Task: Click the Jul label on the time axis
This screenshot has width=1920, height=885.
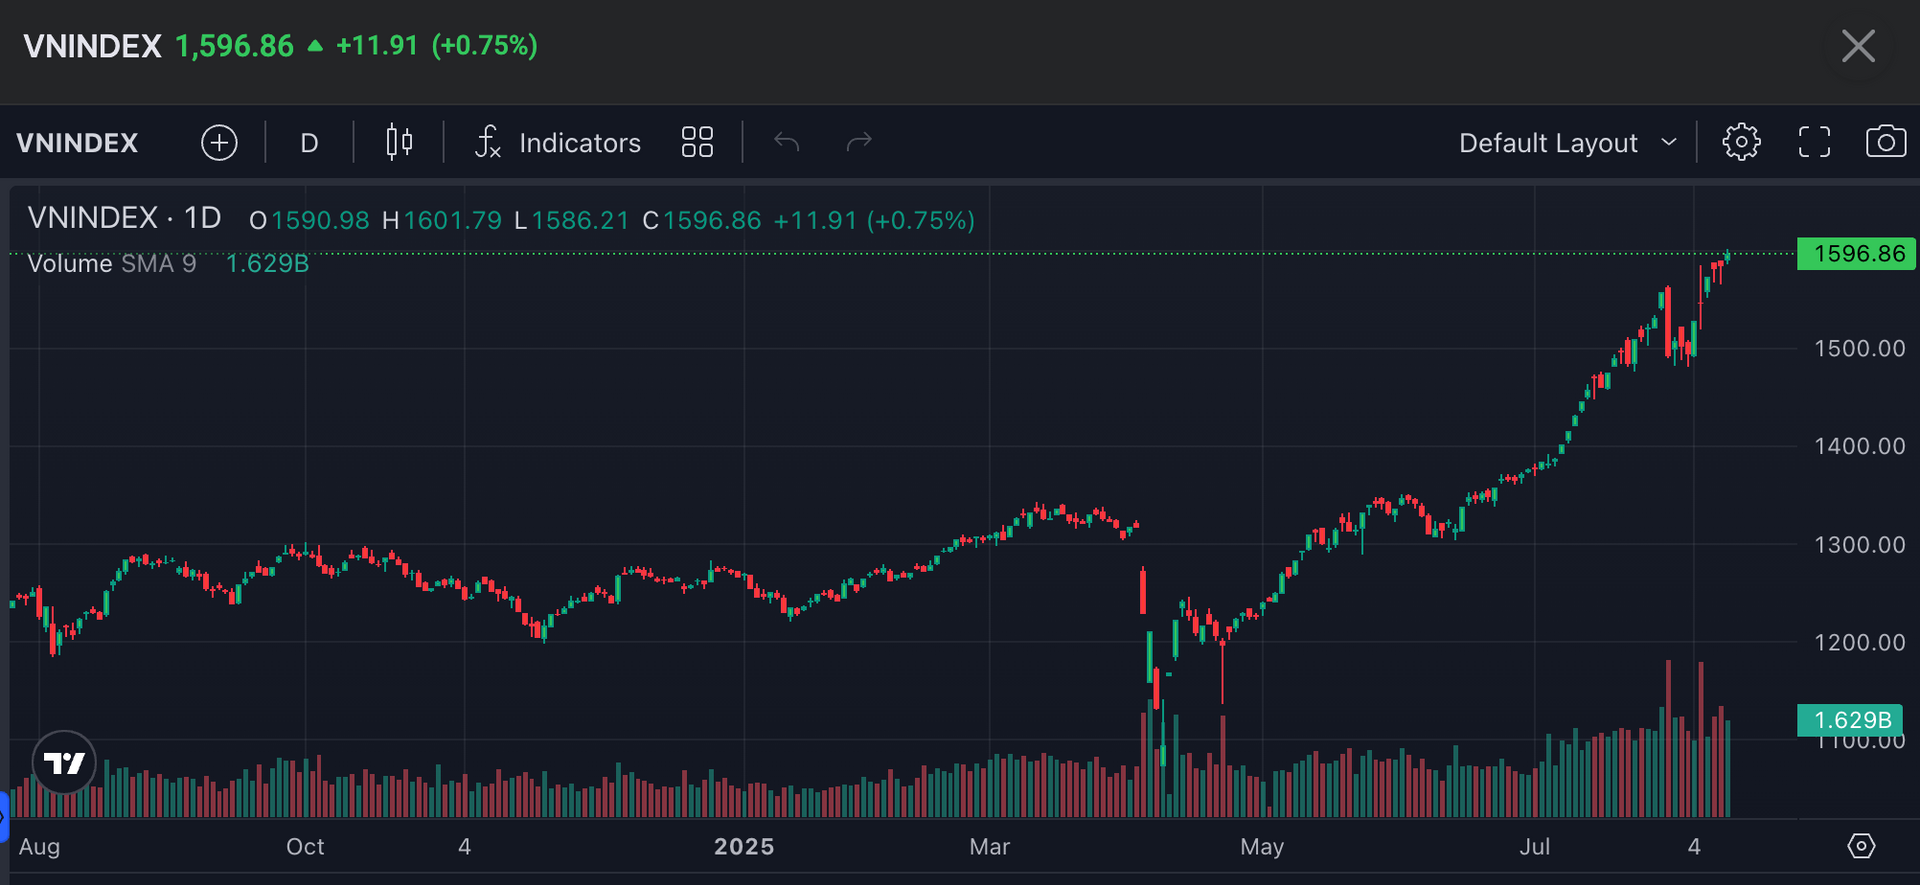Action: coord(1535,847)
